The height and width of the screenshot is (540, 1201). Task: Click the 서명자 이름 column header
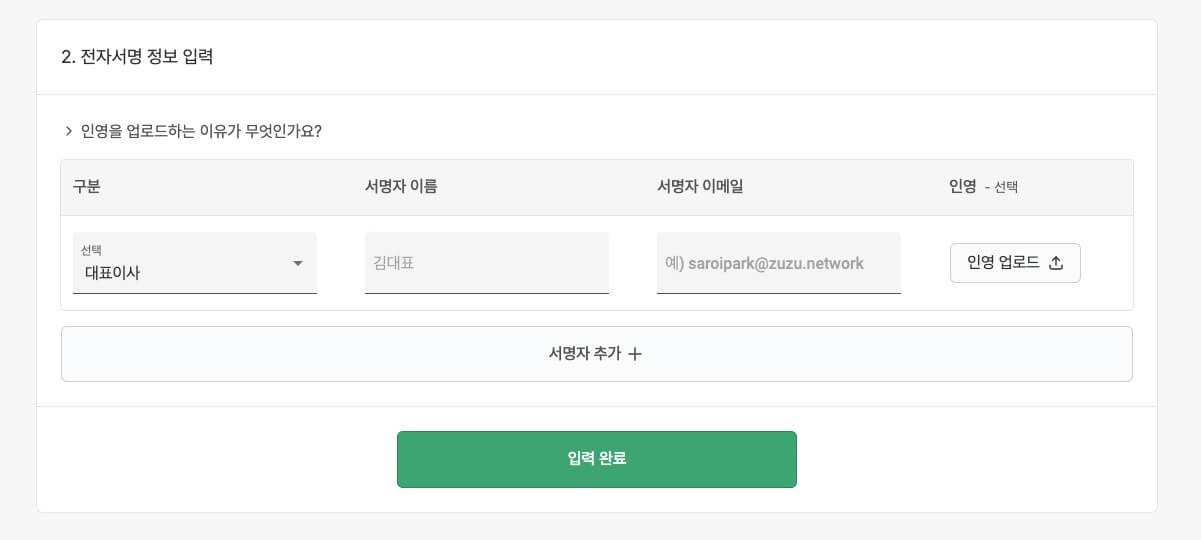[x=401, y=186]
